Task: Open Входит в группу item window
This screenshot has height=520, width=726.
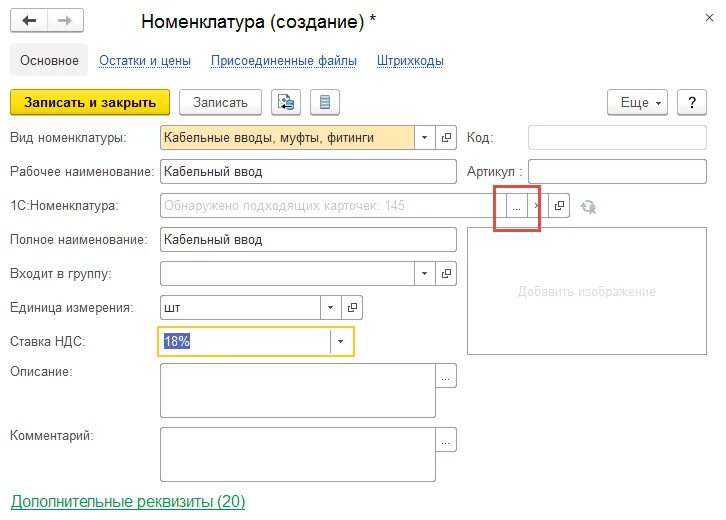Action: [x=446, y=274]
